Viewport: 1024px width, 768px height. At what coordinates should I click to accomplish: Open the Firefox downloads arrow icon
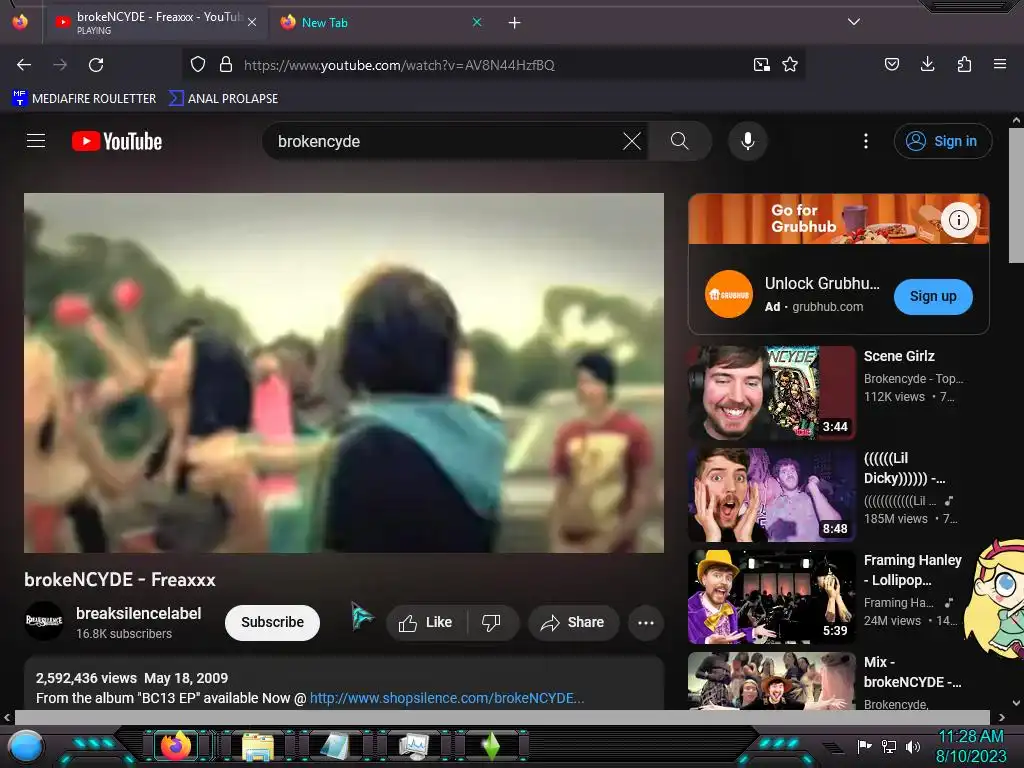point(927,64)
